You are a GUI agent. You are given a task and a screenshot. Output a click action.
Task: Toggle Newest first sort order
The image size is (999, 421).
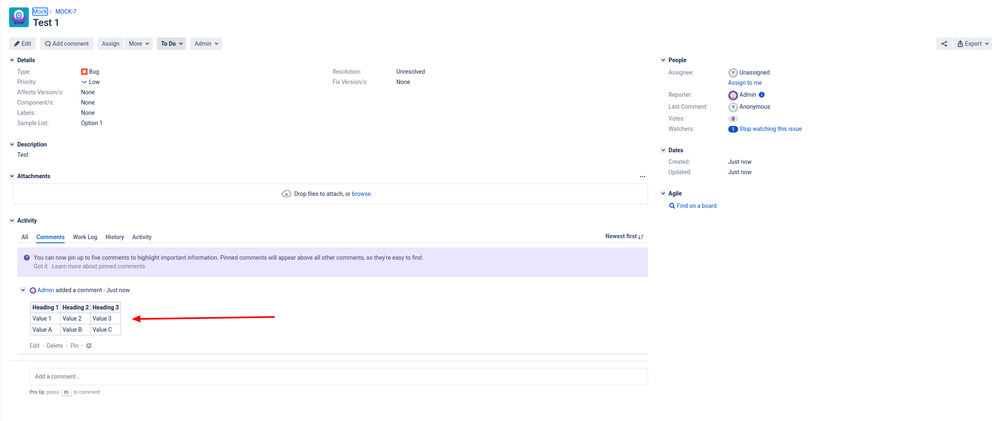coord(624,236)
